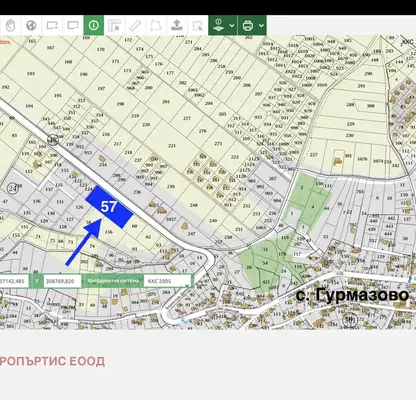Click parcel 198 on the map
416x400 pixels.
[x=120, y=104]
